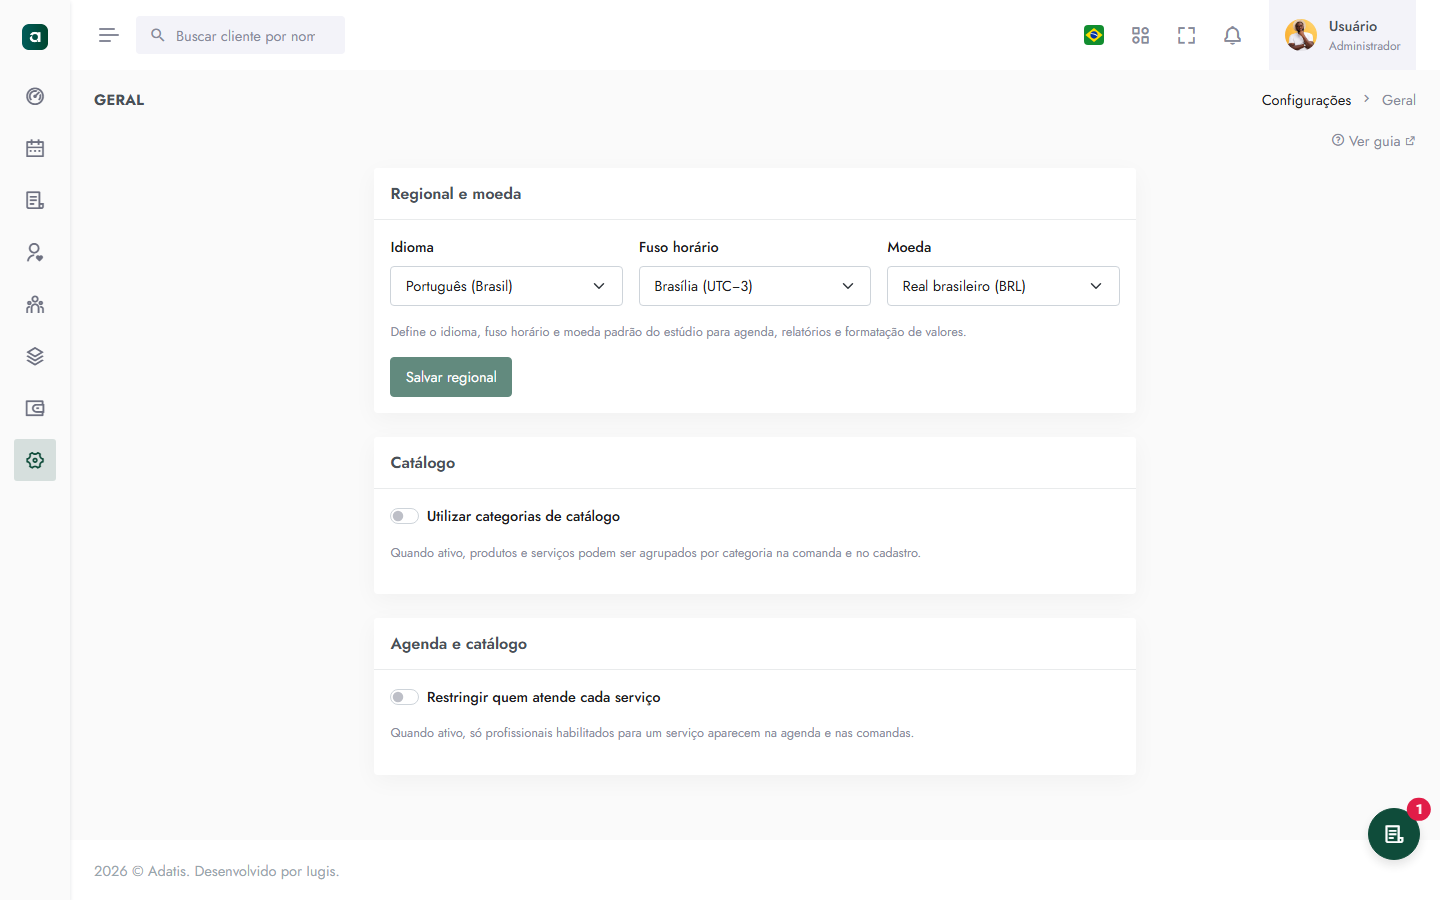Open the calendar agenda icon in sidebar
1440x900 pixels.
[35, 148]
